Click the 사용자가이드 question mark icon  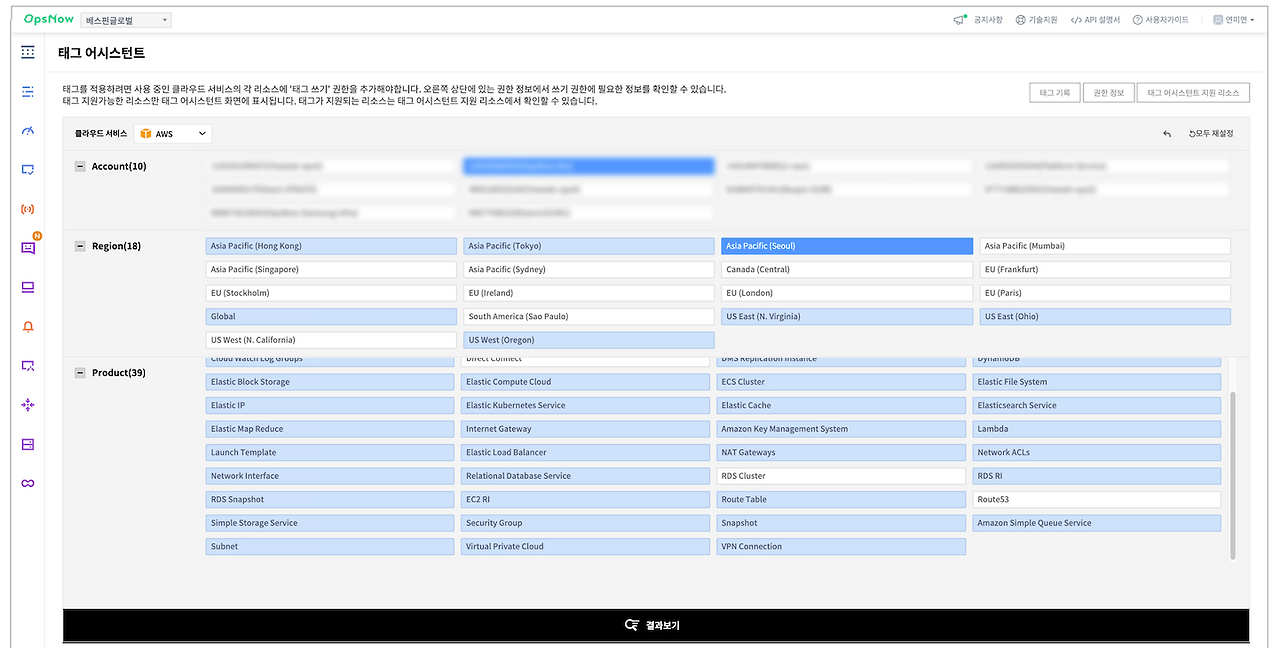coord(1138,20)
